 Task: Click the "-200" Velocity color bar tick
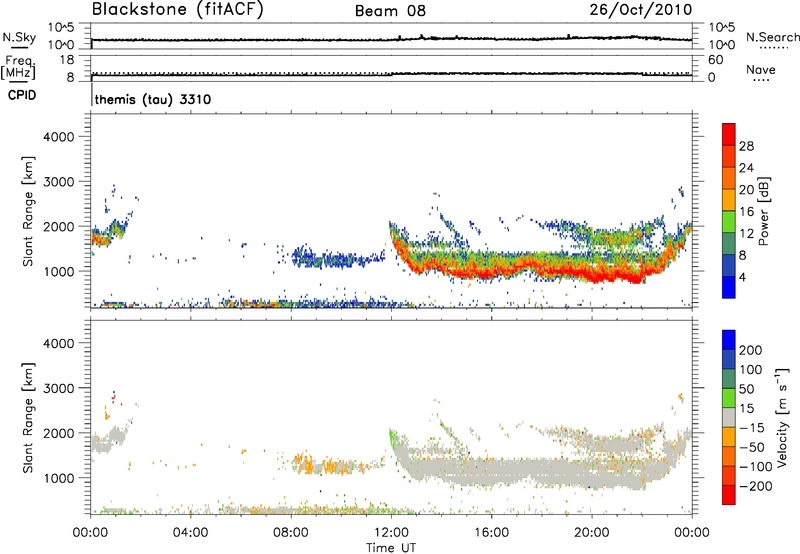pos(756,486)
